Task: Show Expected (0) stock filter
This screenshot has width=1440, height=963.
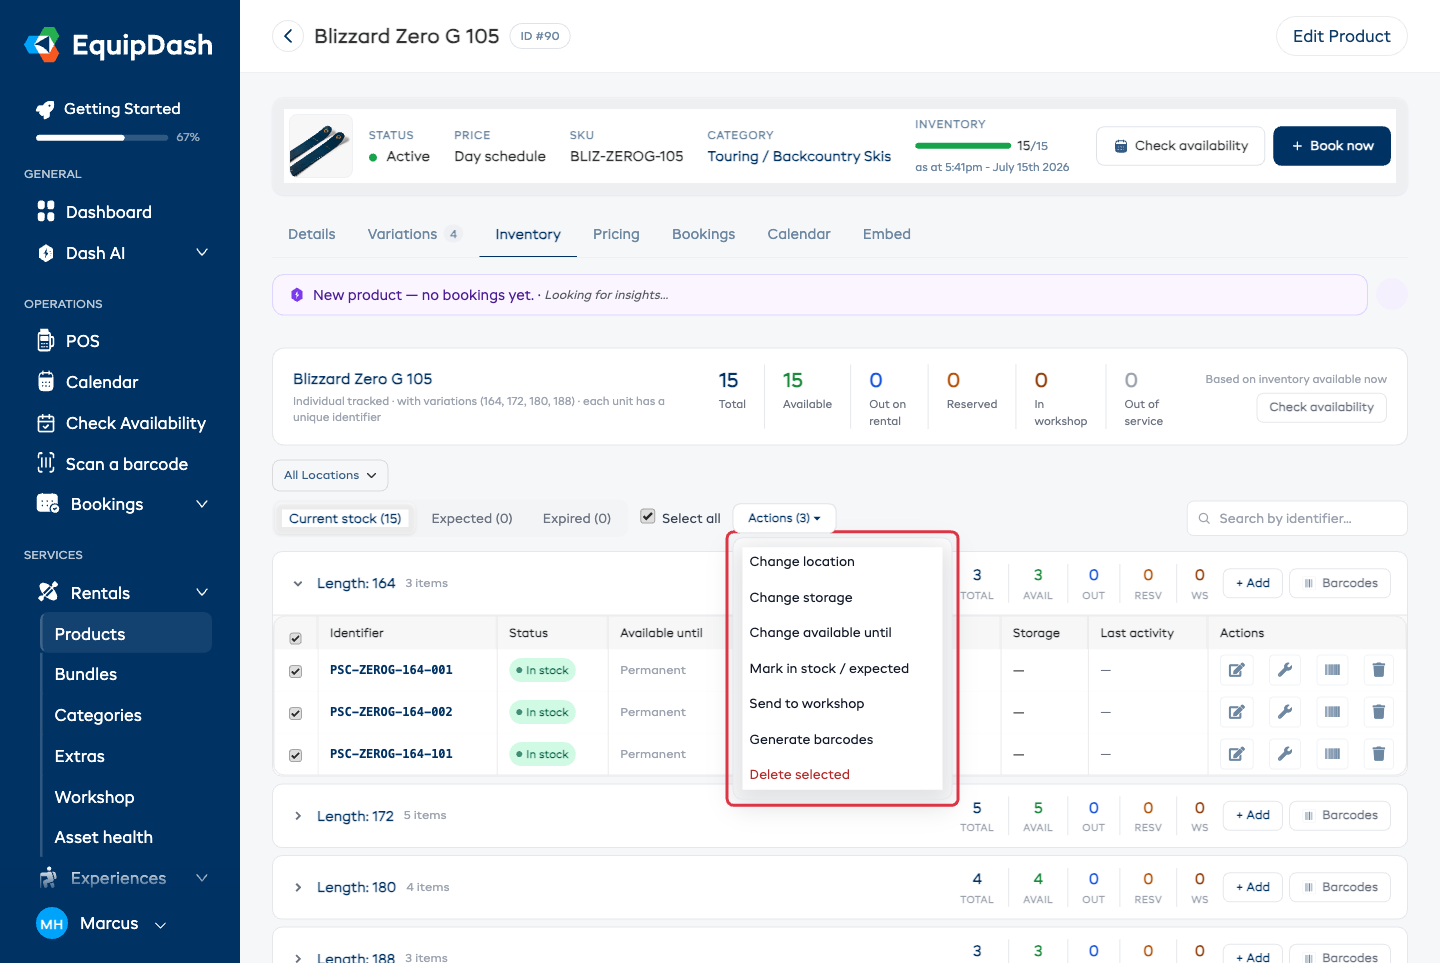Action: click(472, 518)
